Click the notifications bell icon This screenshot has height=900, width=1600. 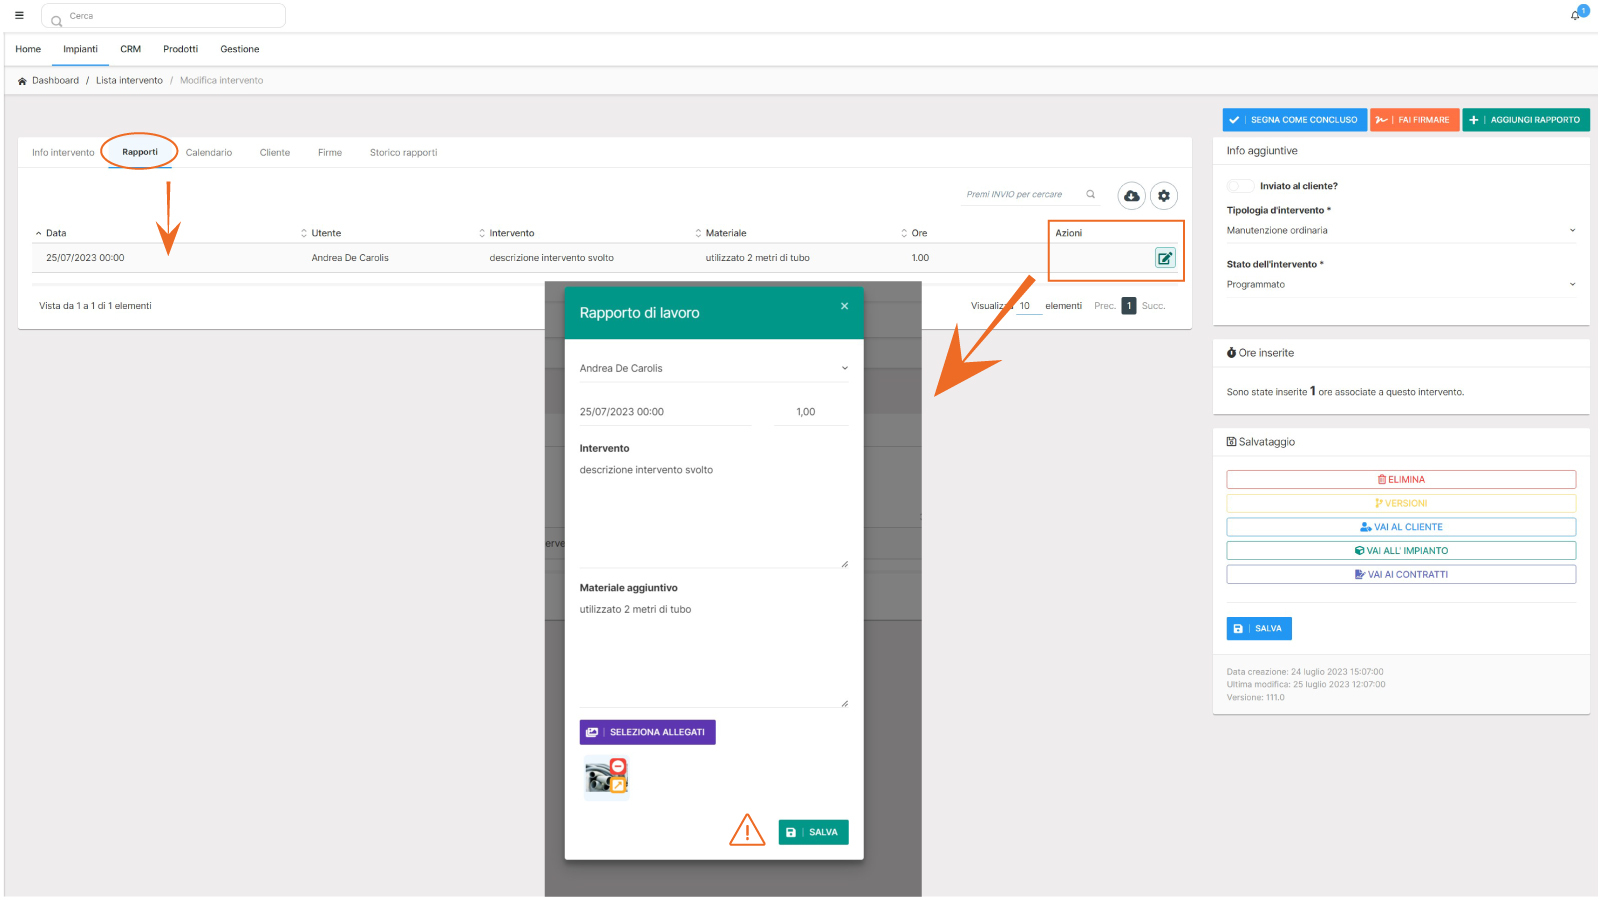[1575, 15]
